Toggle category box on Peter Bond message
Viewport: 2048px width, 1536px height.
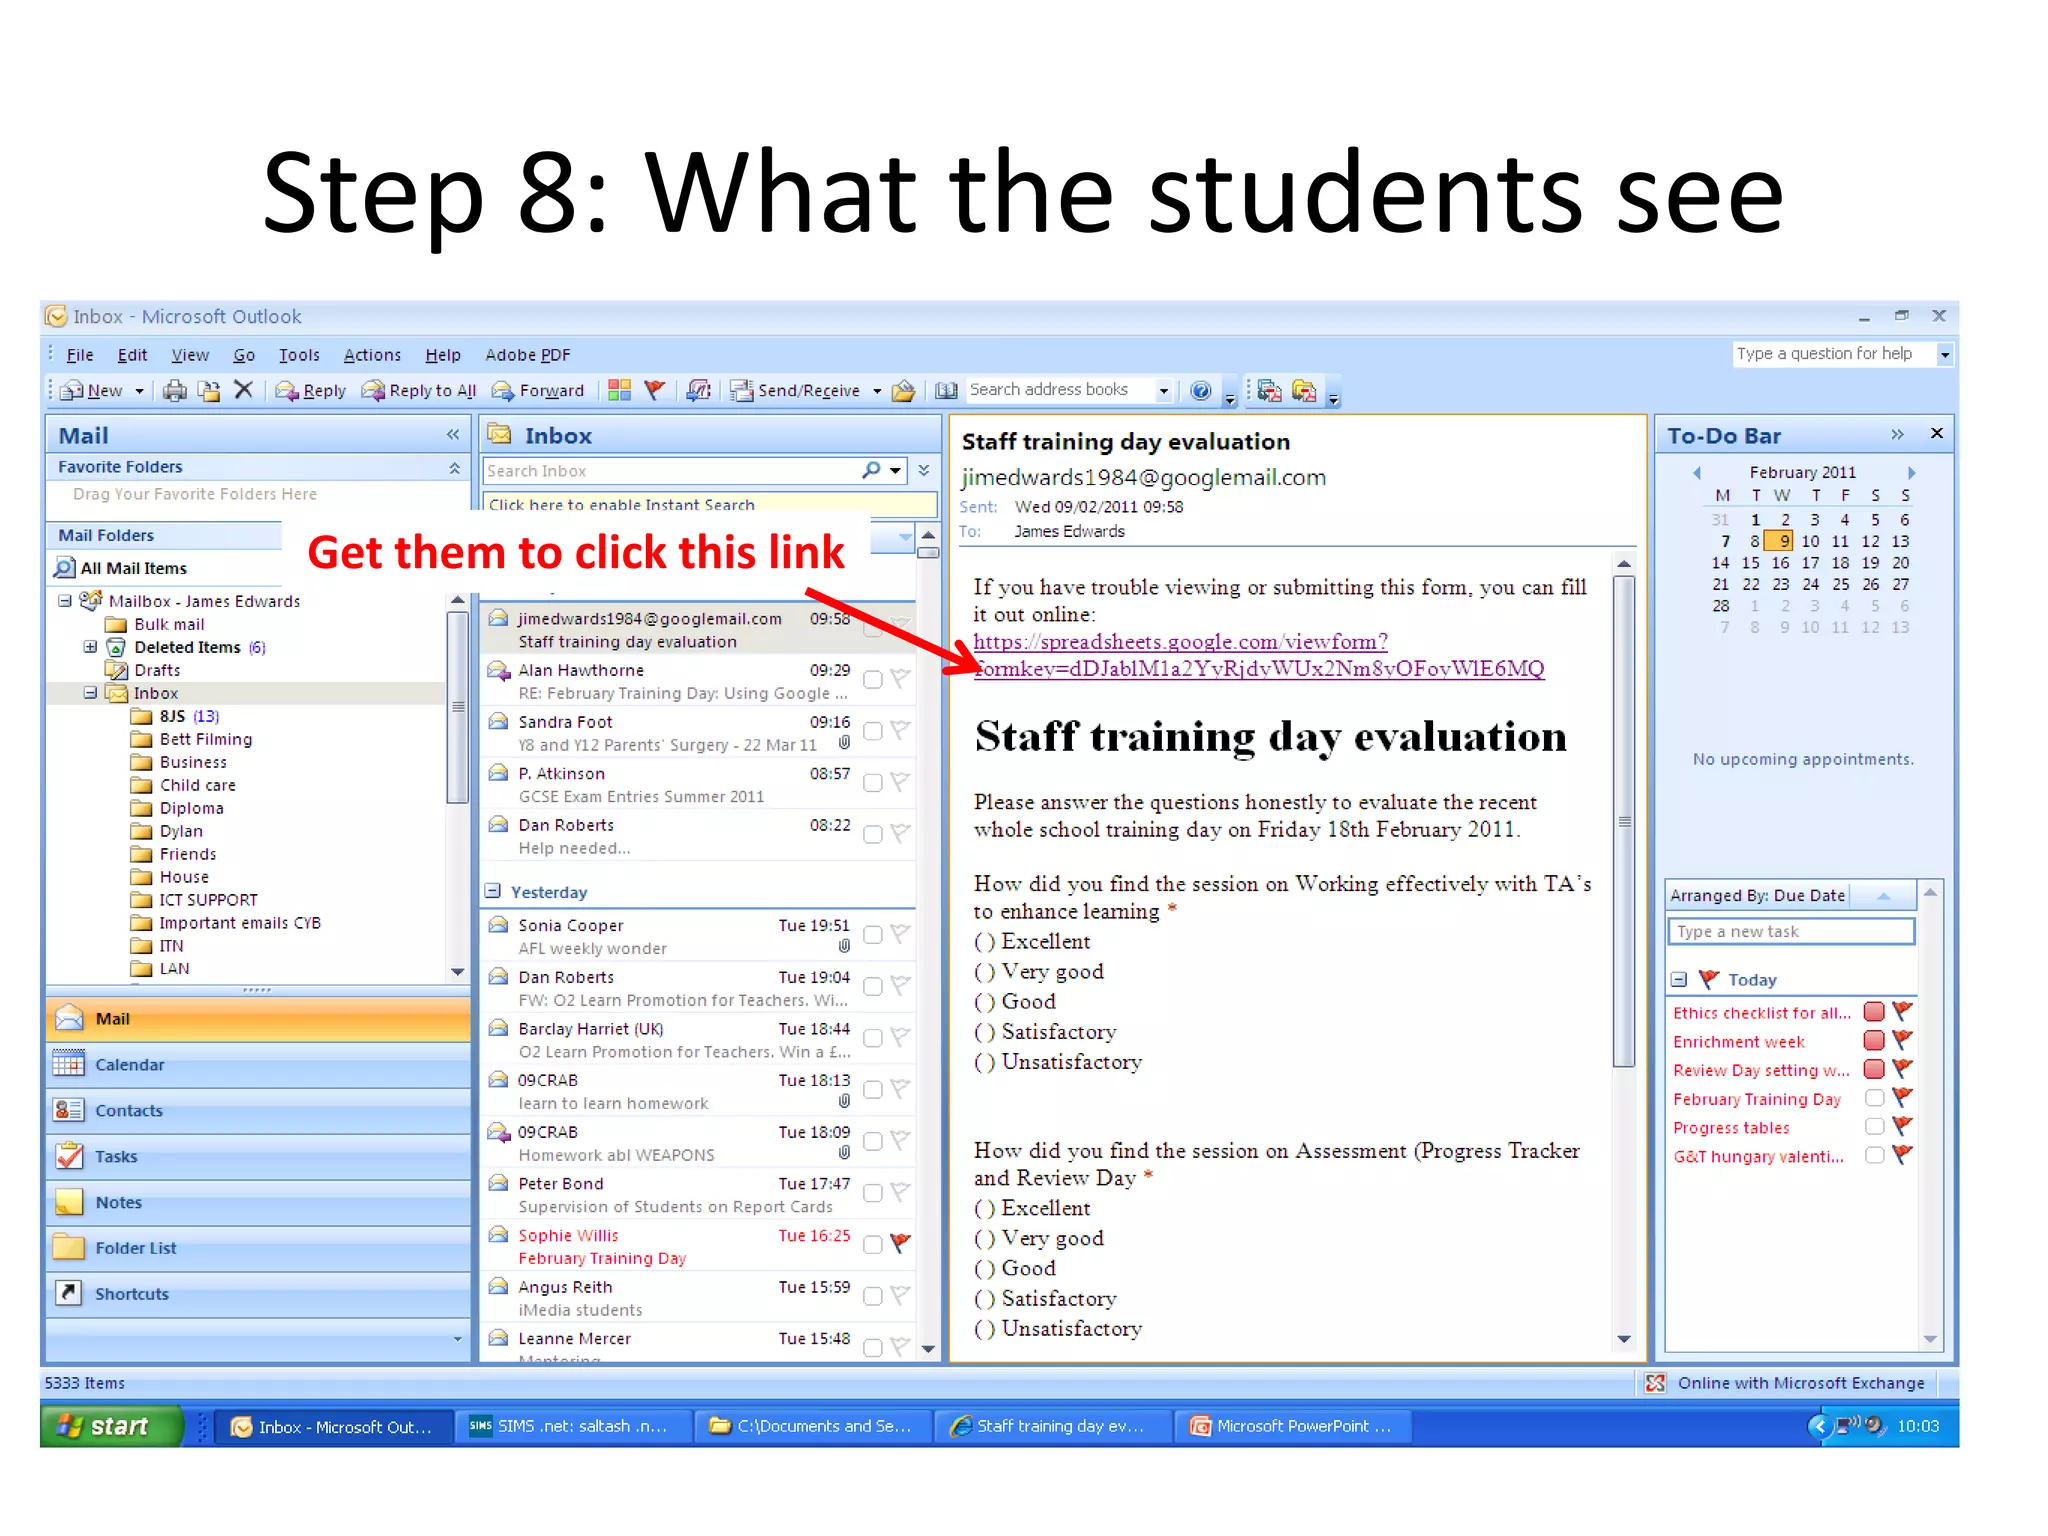pos(872,1193)
